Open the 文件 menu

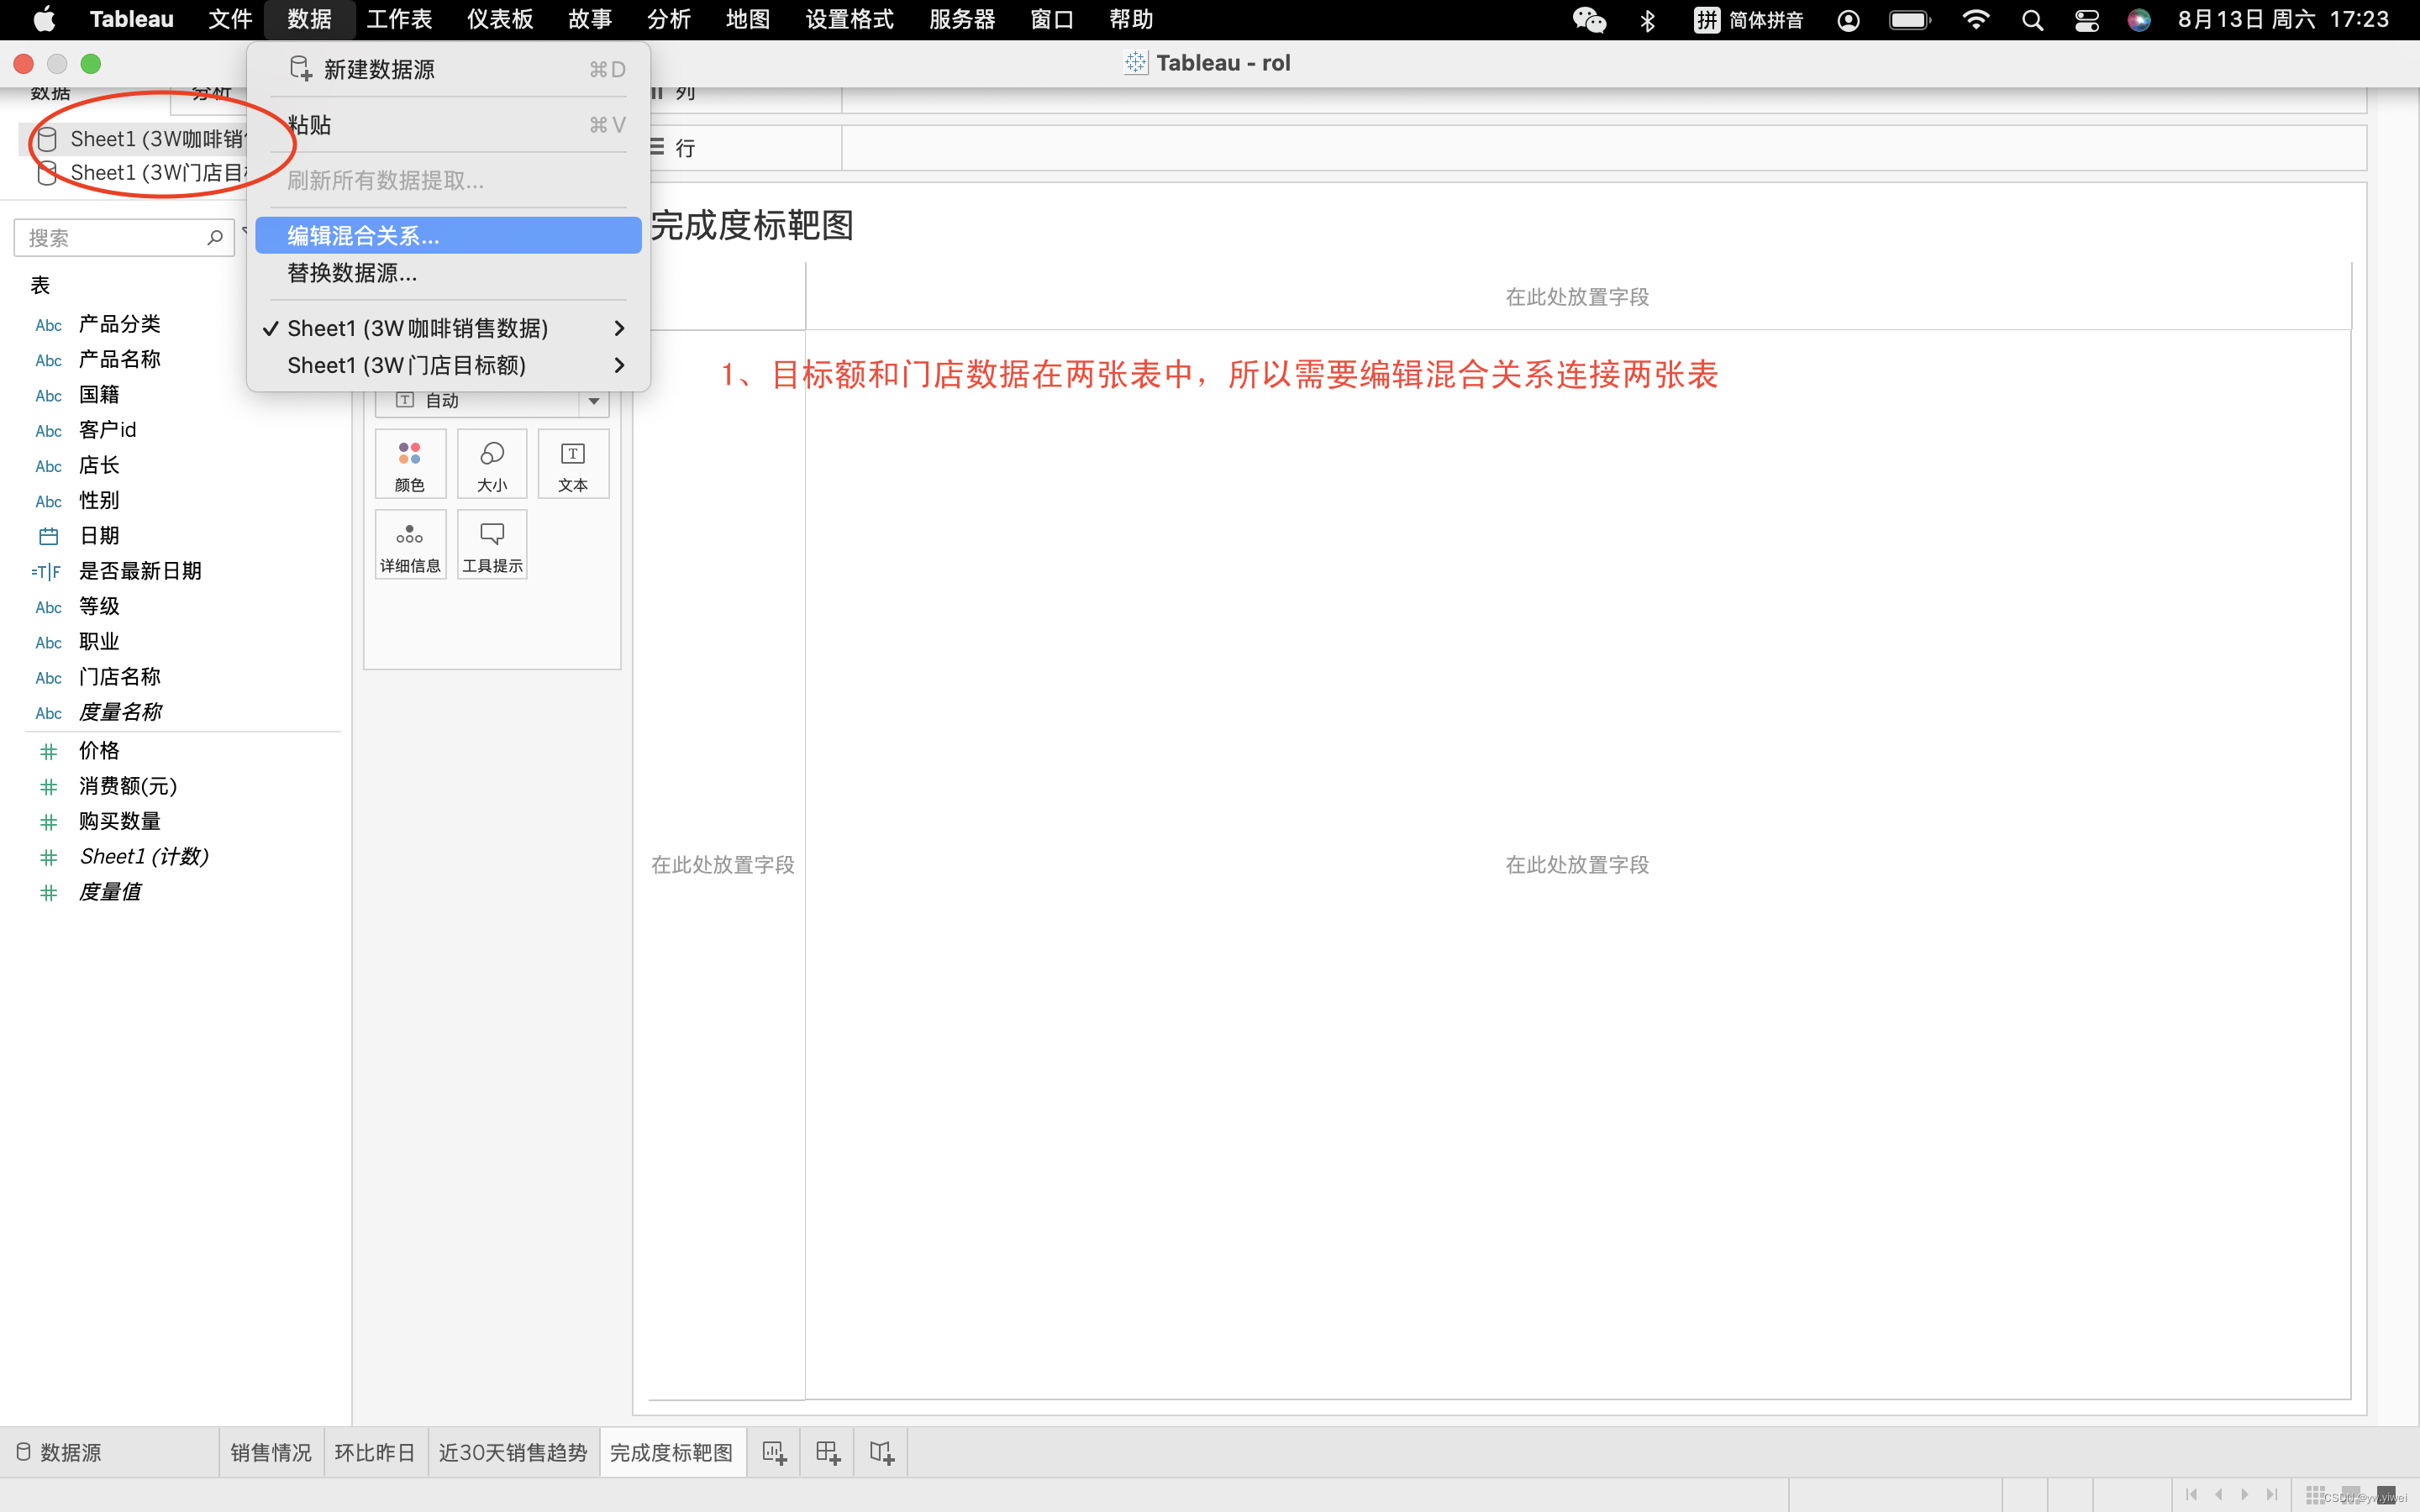pyautogui.click(x=230, y=20)
